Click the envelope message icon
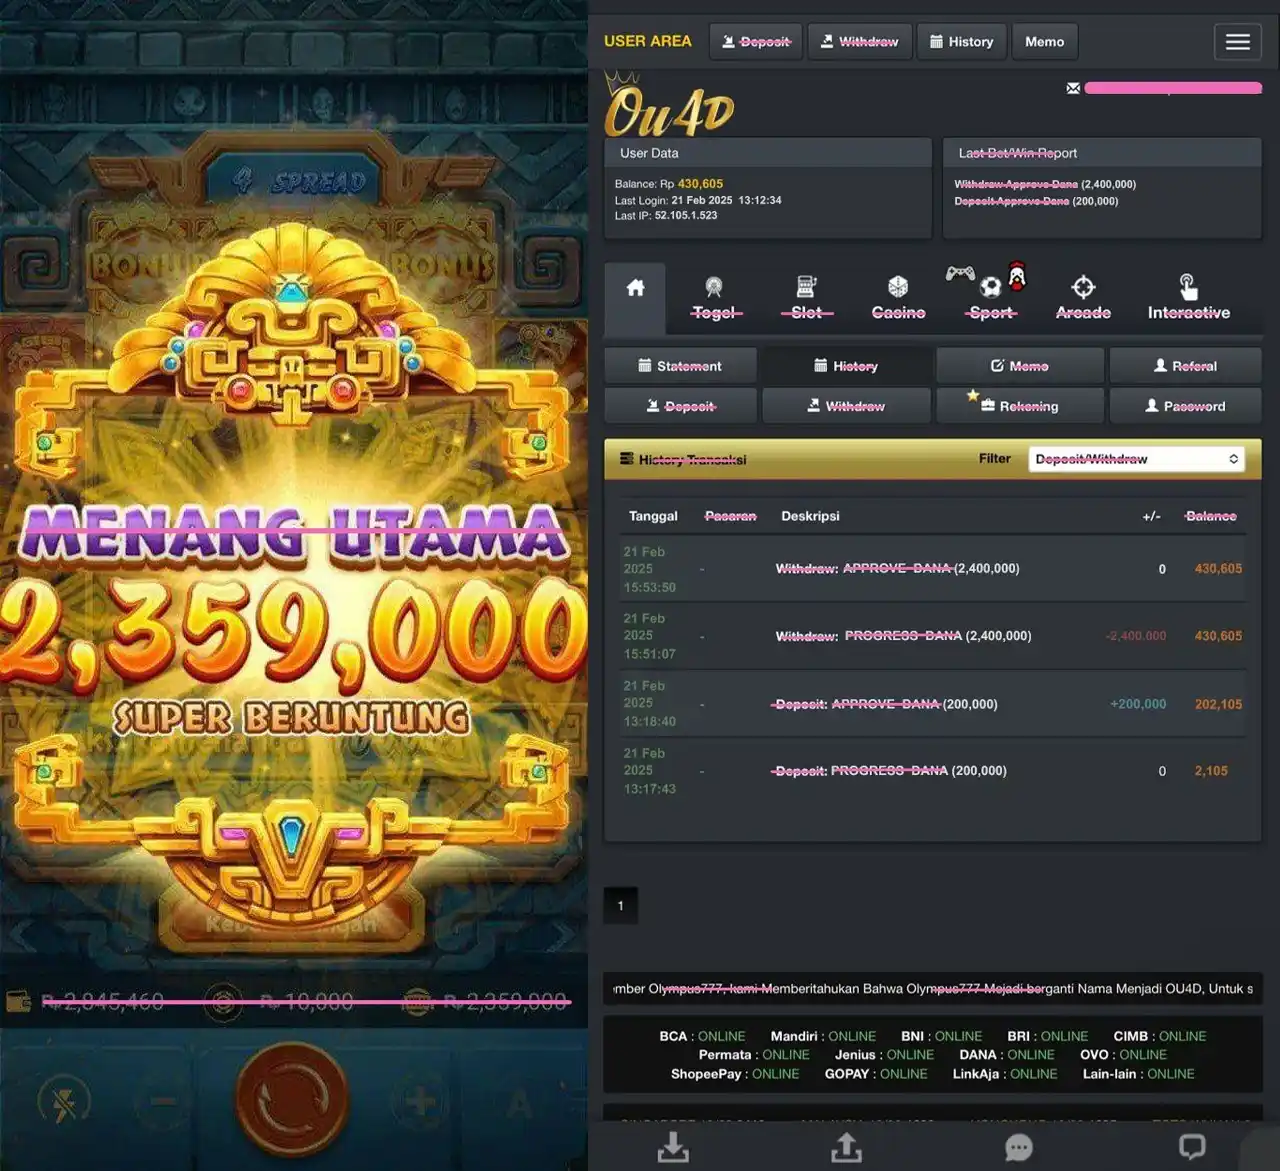This screenshot has width=1280, height=1171. tap(1073, 88)
